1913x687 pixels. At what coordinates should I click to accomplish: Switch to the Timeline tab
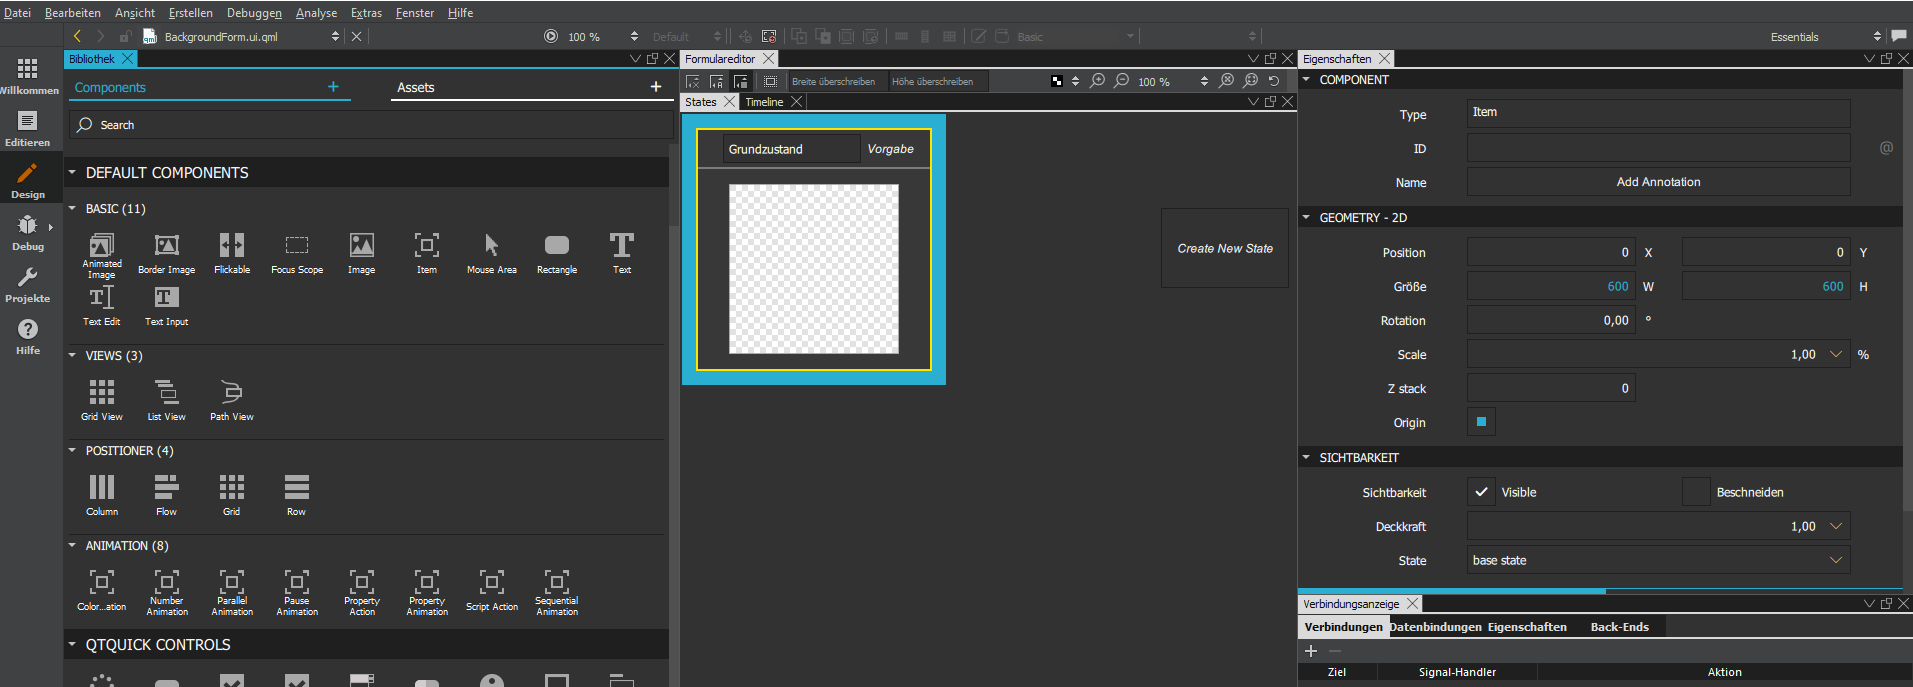[764, 102]
